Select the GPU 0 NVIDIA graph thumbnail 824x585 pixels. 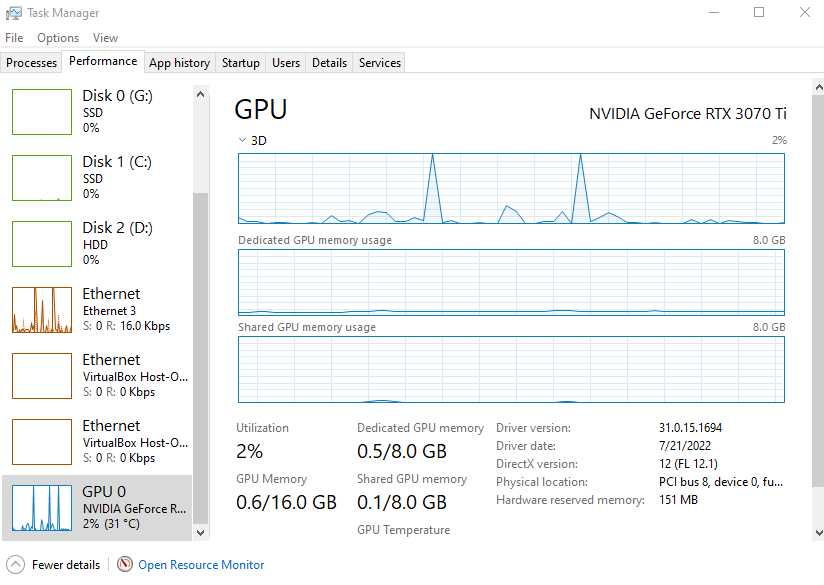click(42, 507)
